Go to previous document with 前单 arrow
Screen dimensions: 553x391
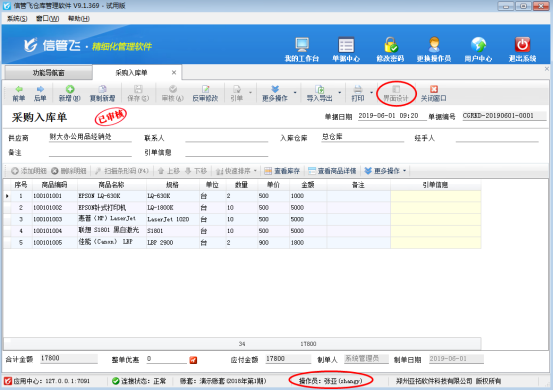point(19,93)
